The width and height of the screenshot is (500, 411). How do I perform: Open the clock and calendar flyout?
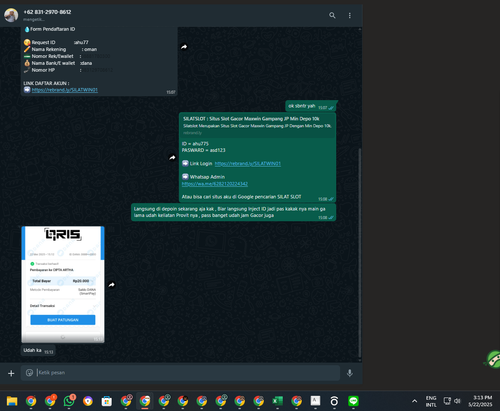(x=480, y=401)
